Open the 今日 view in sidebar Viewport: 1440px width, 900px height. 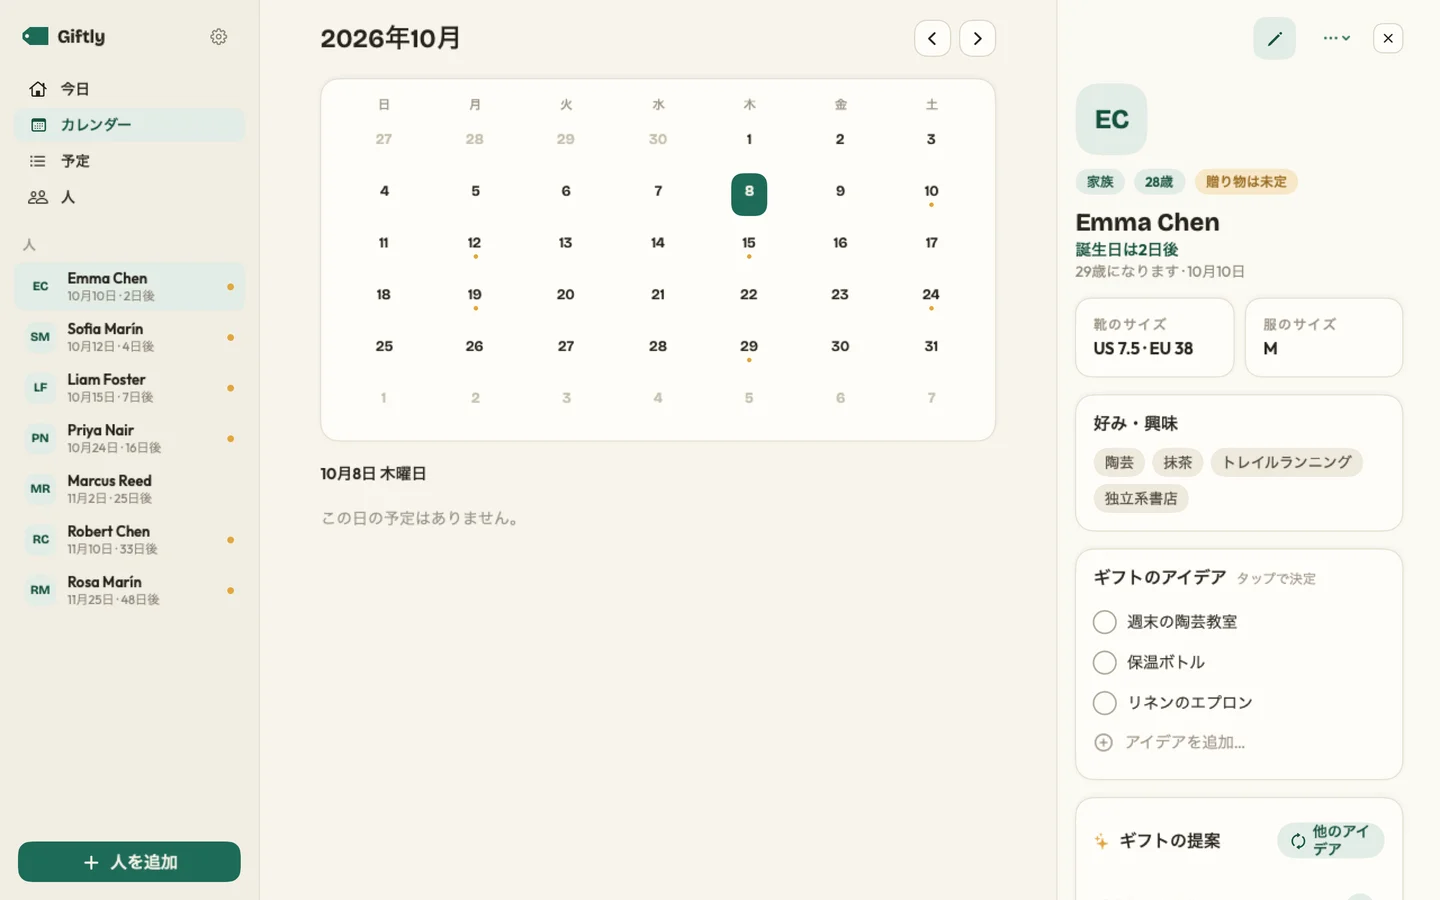click(x=129, y=89)
